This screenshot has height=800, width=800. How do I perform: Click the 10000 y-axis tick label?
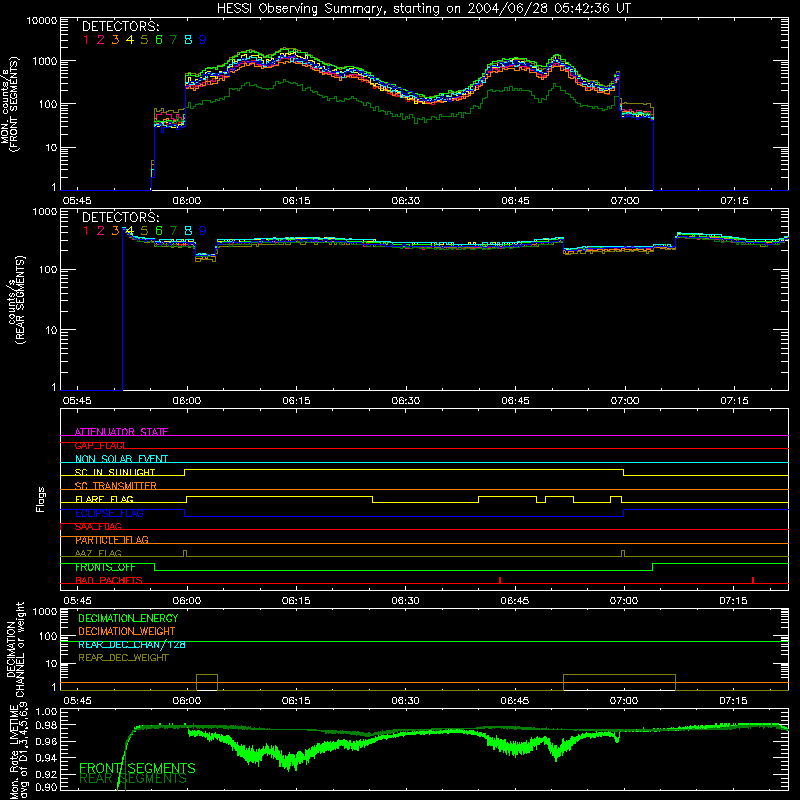click(42, 21)
